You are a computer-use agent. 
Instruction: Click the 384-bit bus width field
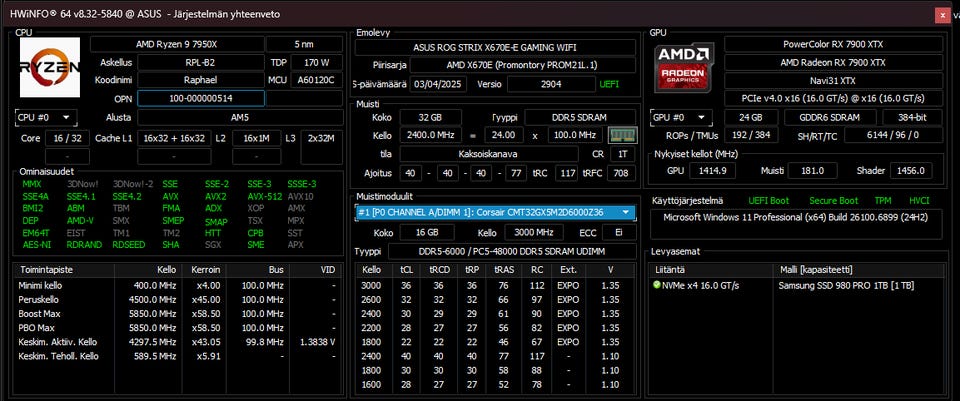point(912,118)
